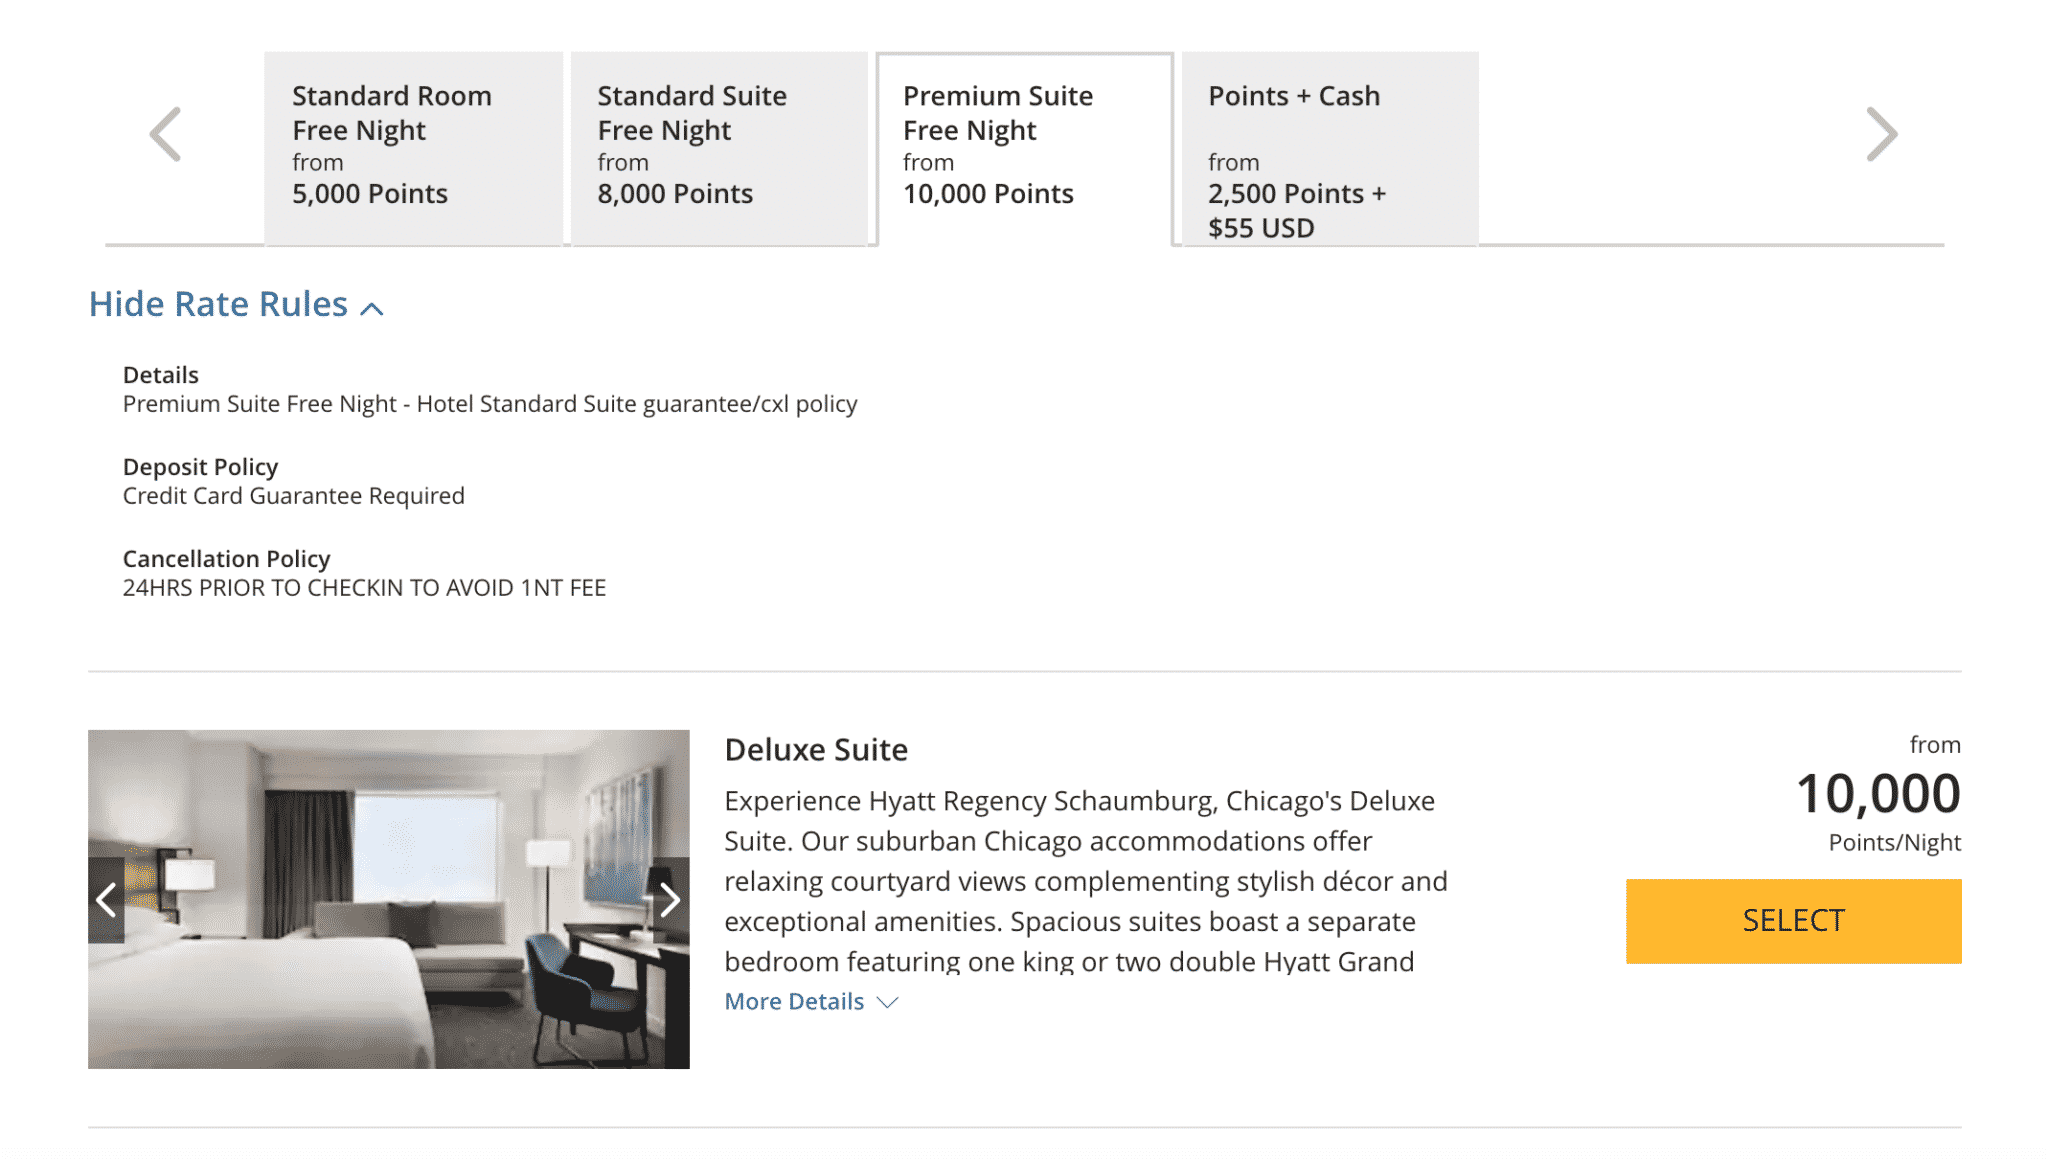Click the Cancellation Policy heading
This screenshot has height=1159, width=2048.
pyautogui.click(x=226, y=559)
